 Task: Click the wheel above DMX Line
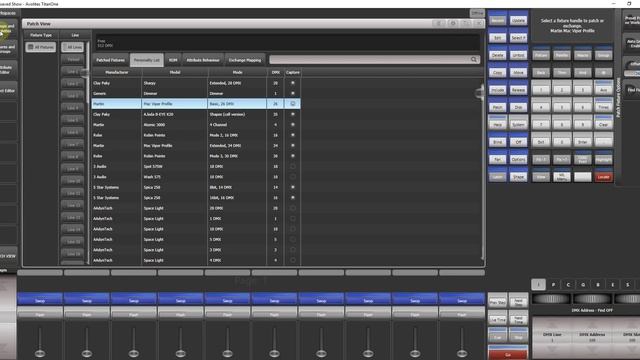tap(551, 299)
